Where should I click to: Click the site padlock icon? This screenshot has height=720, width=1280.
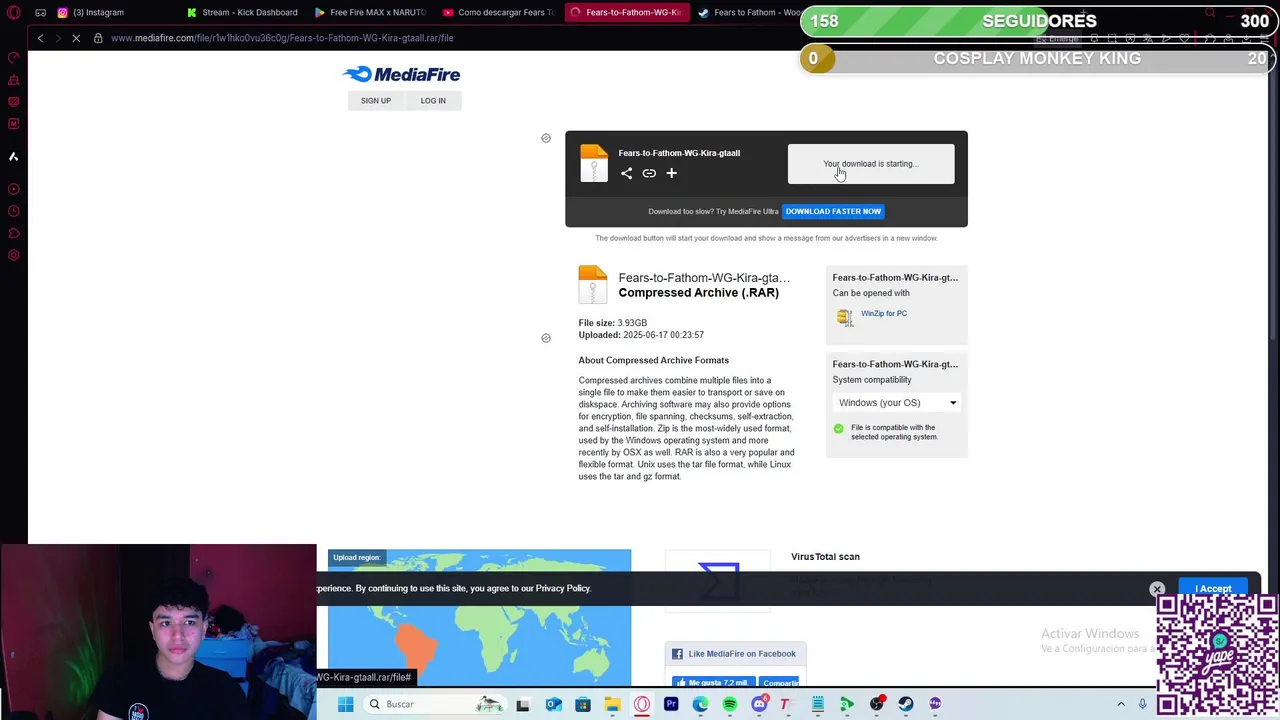98,38
